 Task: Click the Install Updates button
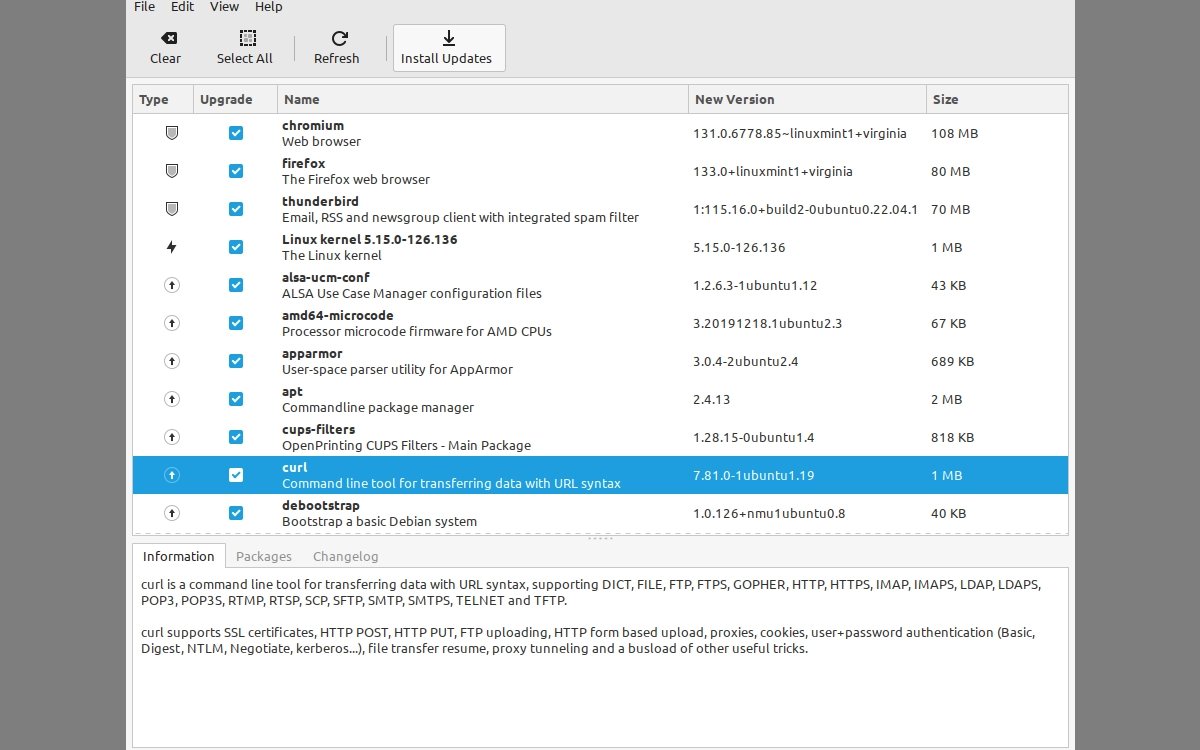pos(449,48)
